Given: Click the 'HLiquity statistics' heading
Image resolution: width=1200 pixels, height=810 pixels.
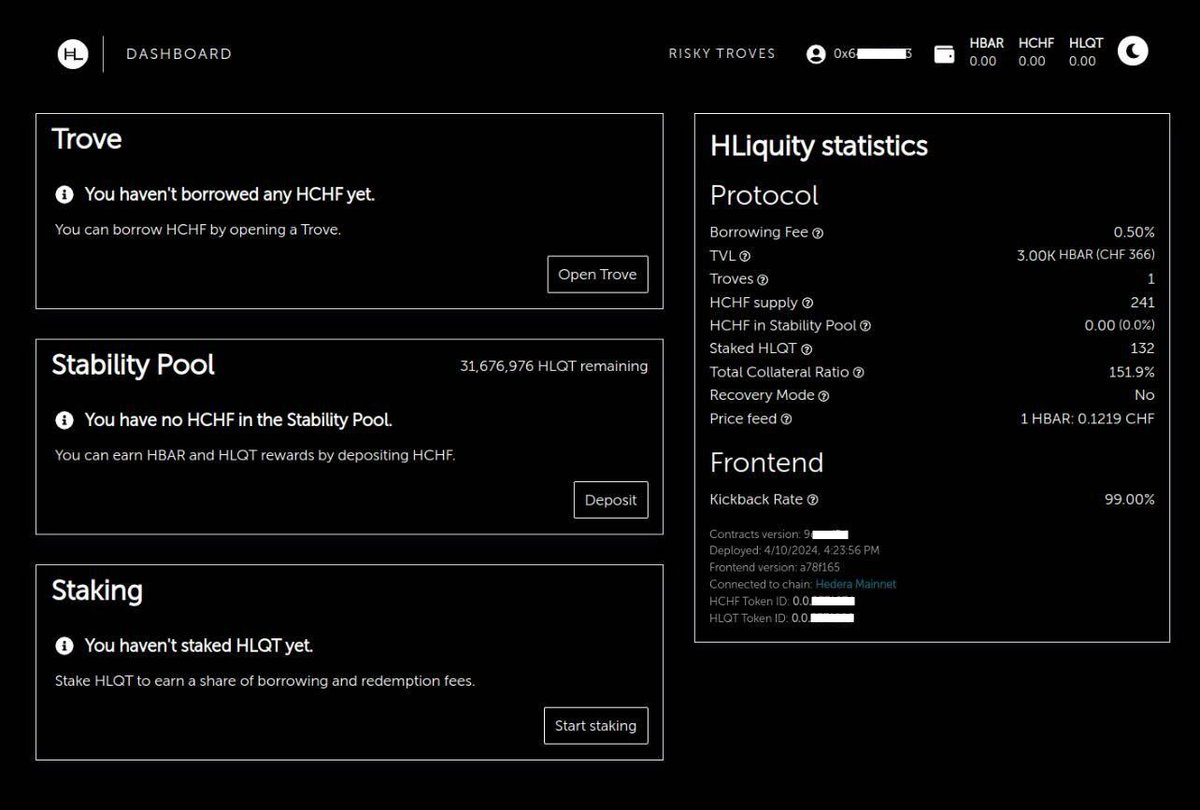Looking at the screenshot, I should 819,146.
